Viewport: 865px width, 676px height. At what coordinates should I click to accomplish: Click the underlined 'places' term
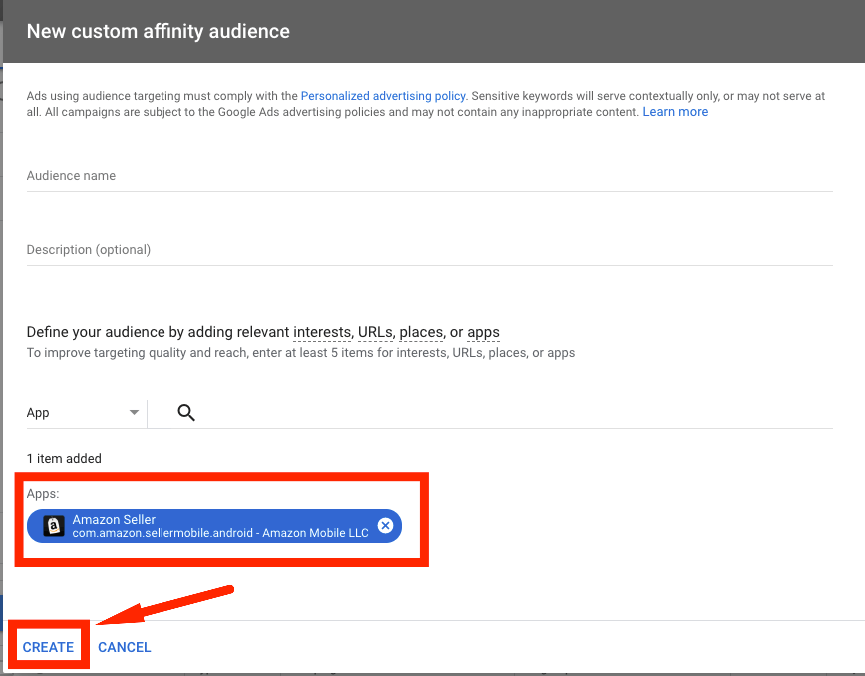421,332
